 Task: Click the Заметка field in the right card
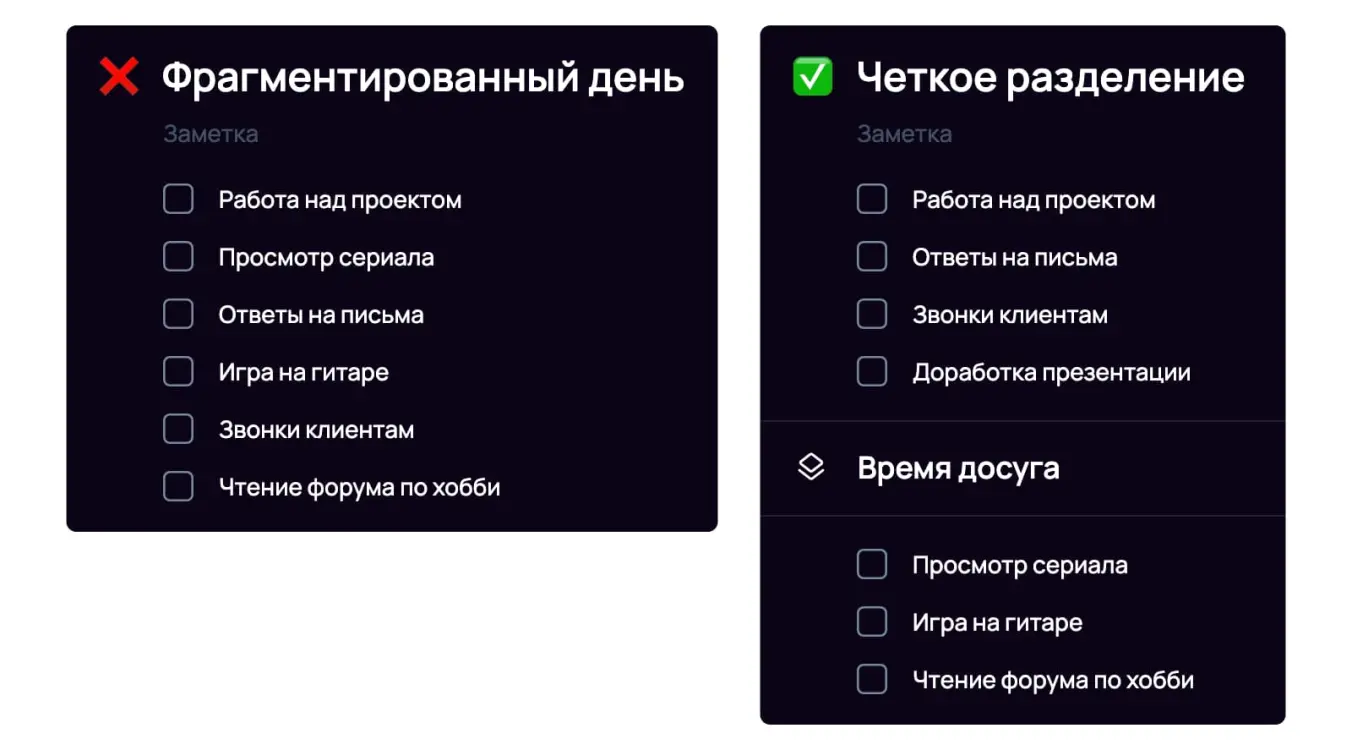pyautogui.click(x=903, y=133)
